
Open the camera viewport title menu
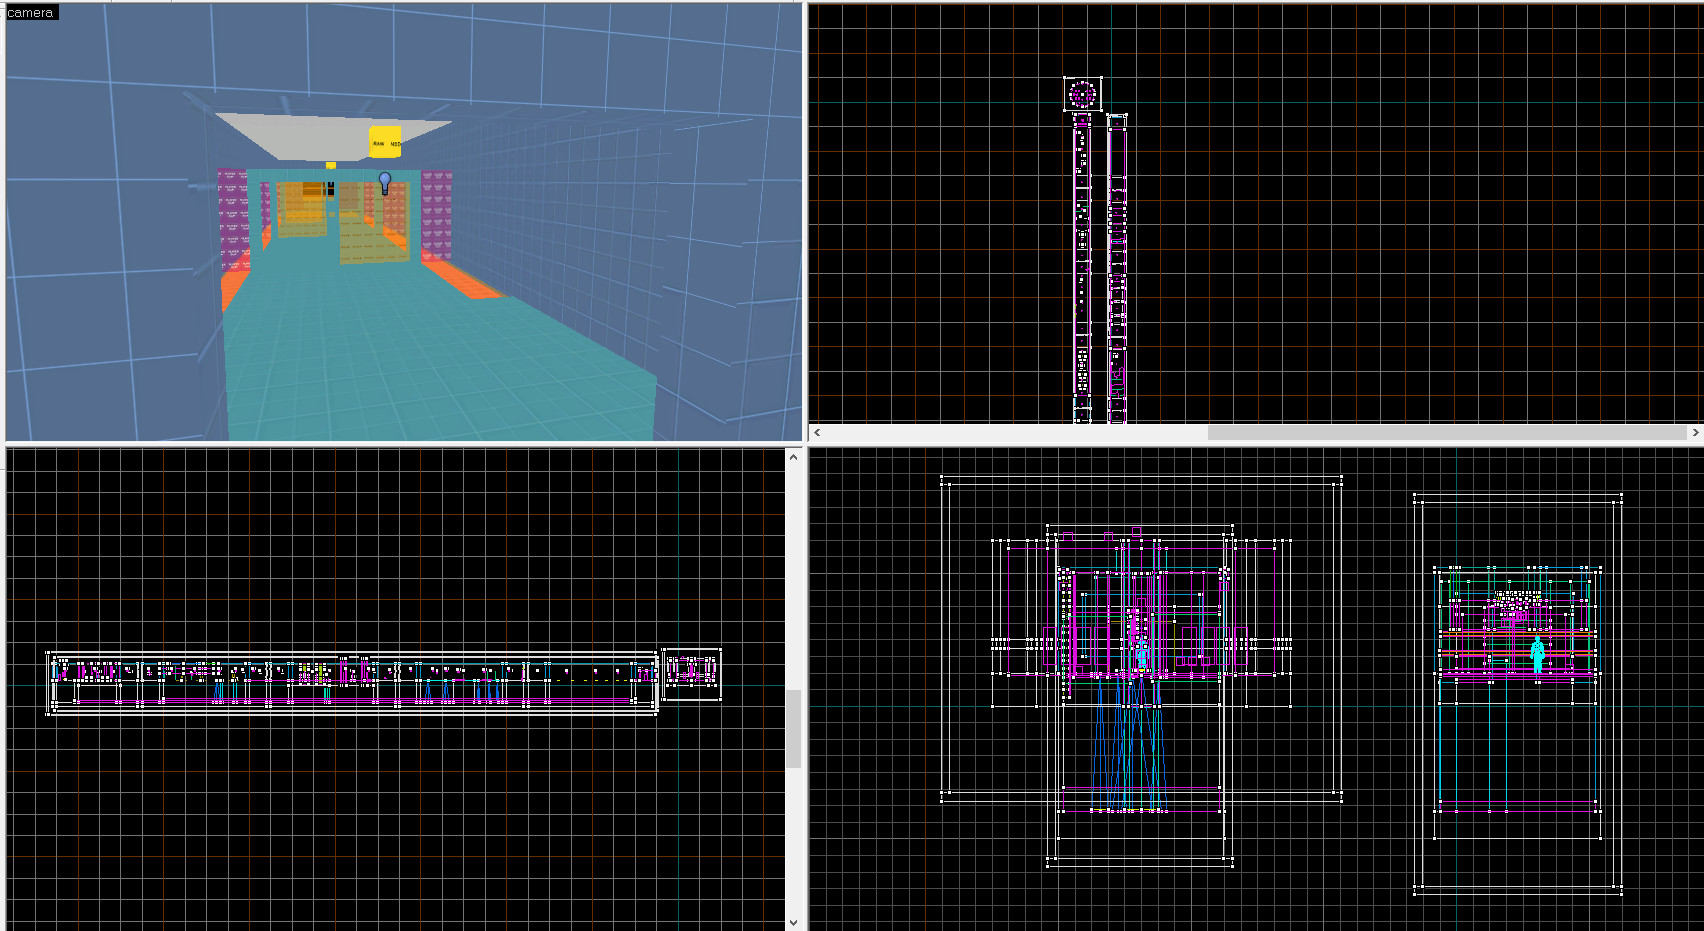point(28,12)
